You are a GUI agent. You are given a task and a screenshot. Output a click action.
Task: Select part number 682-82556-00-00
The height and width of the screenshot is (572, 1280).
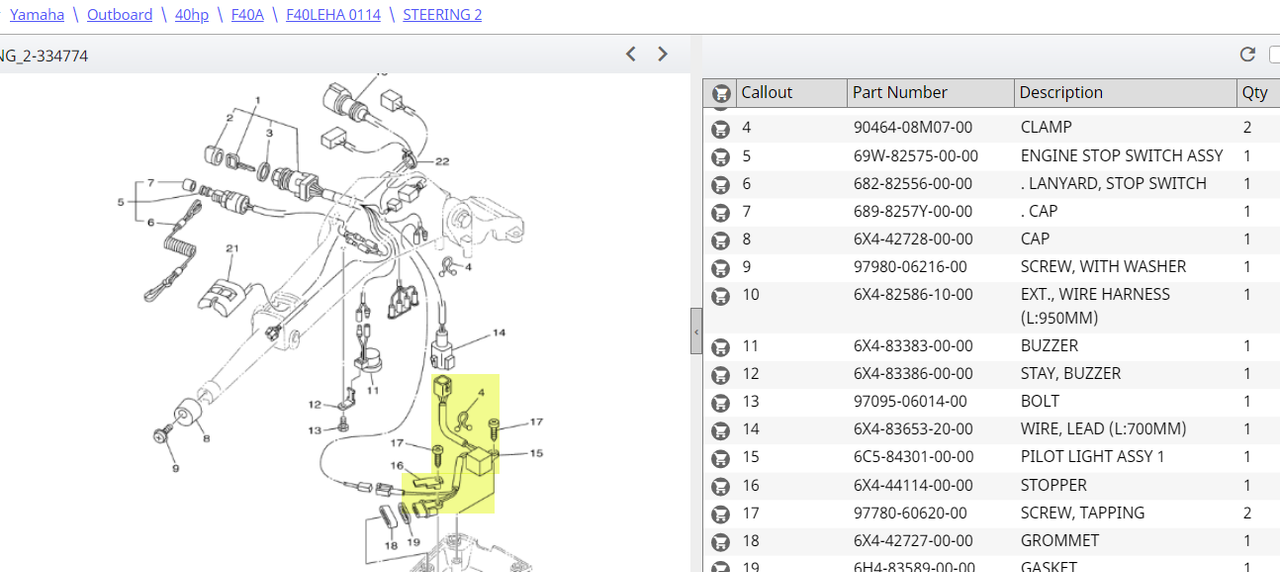(x=912, y=184)
